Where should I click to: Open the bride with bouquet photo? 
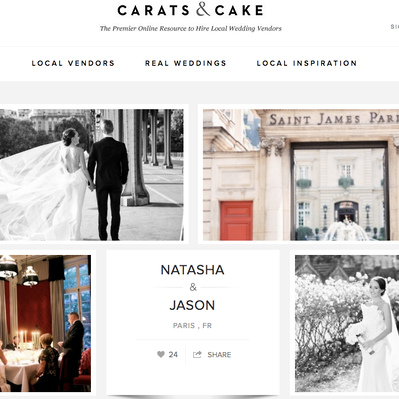tap(347, 323)
